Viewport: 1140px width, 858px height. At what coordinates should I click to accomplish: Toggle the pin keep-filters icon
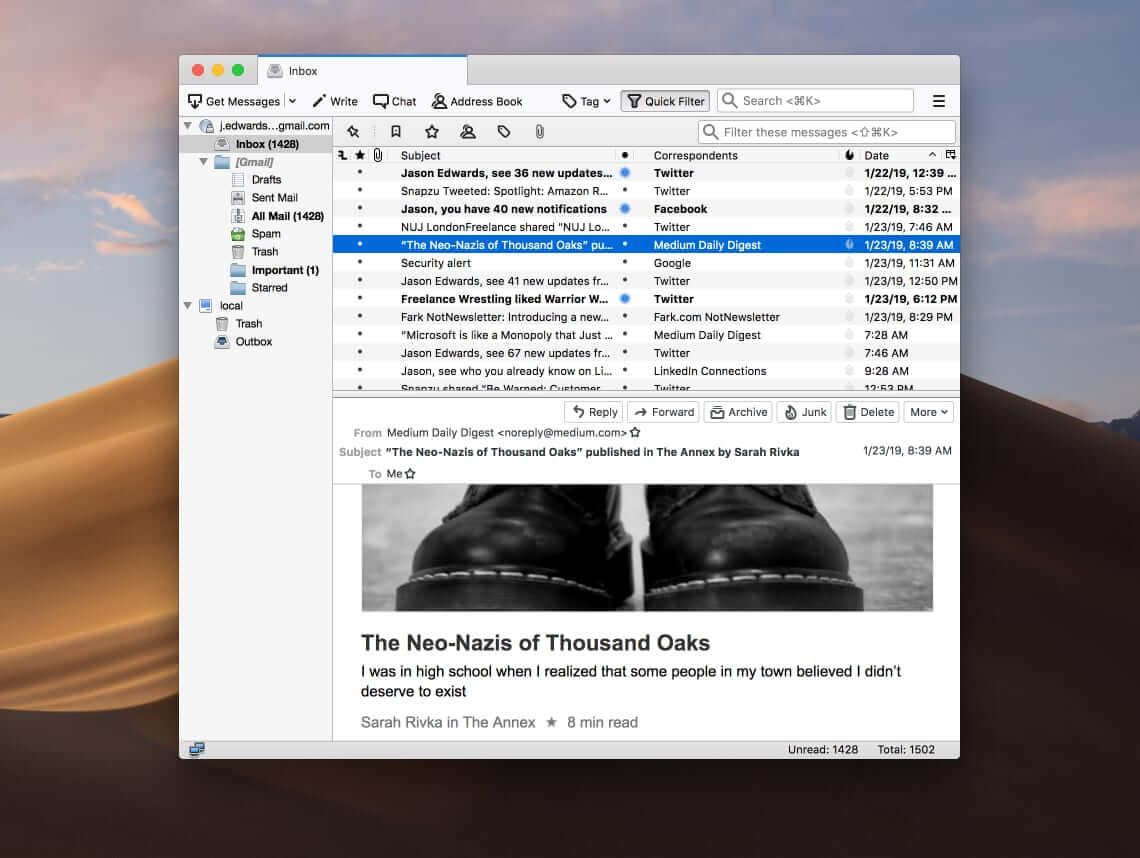coord(353,132)
